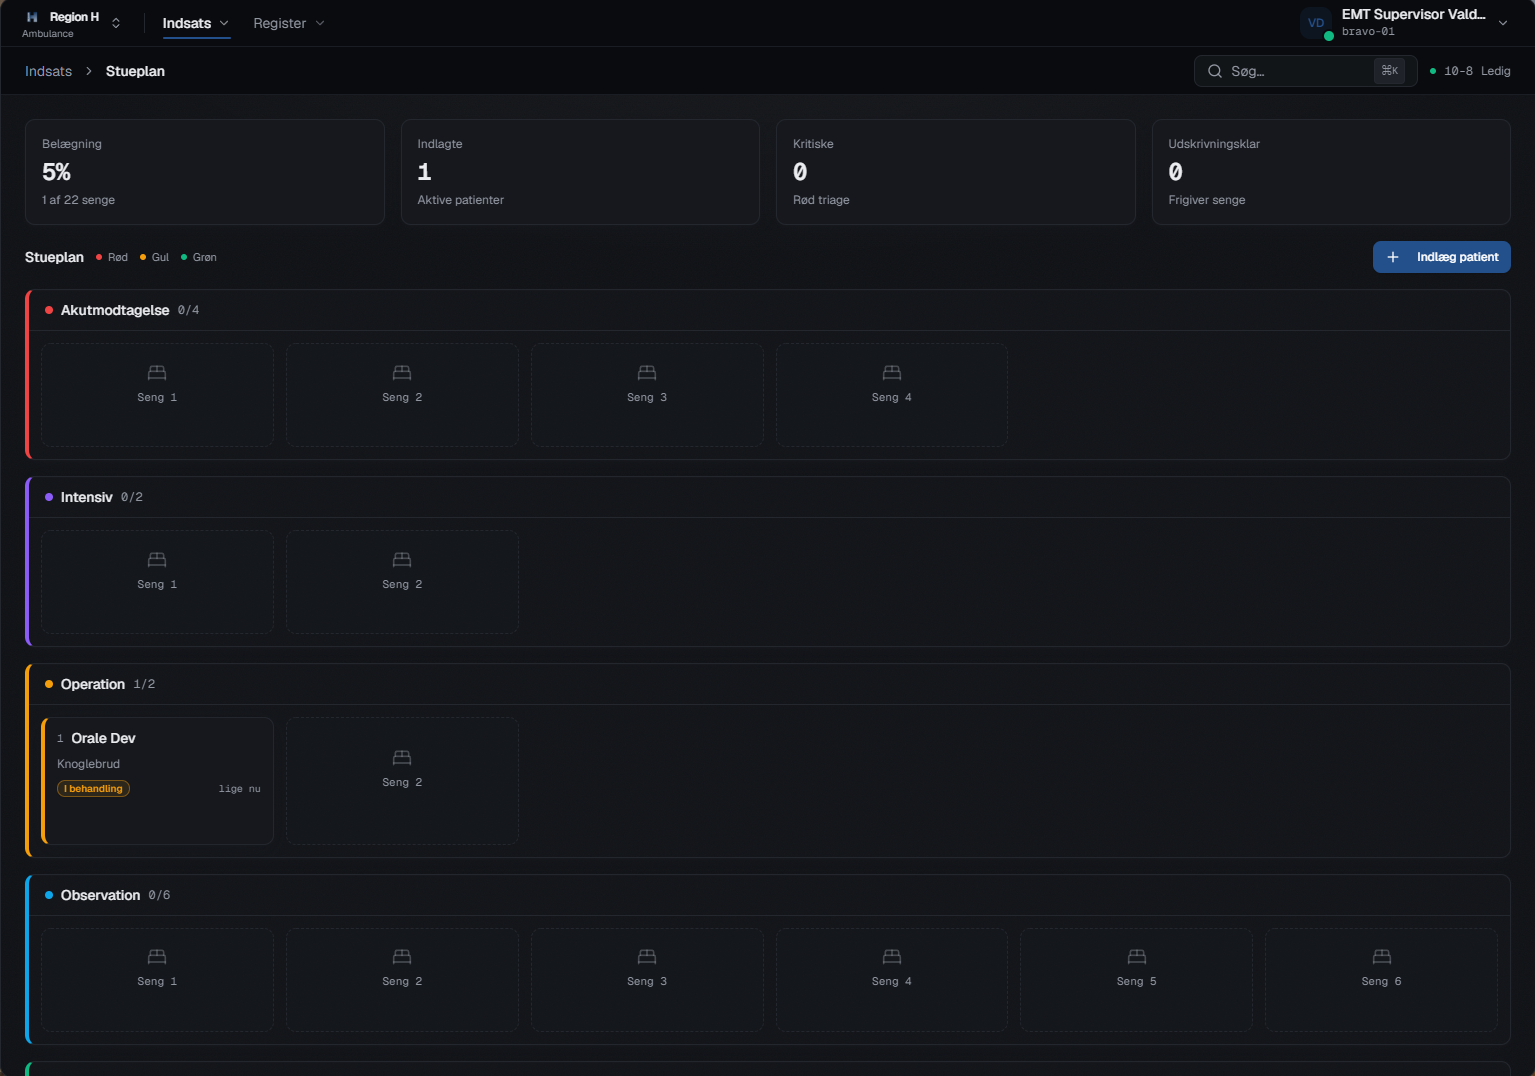Click the bed icon in Akutmodtagelse Seng 1
The image size is (1535, 1076).
157,373
